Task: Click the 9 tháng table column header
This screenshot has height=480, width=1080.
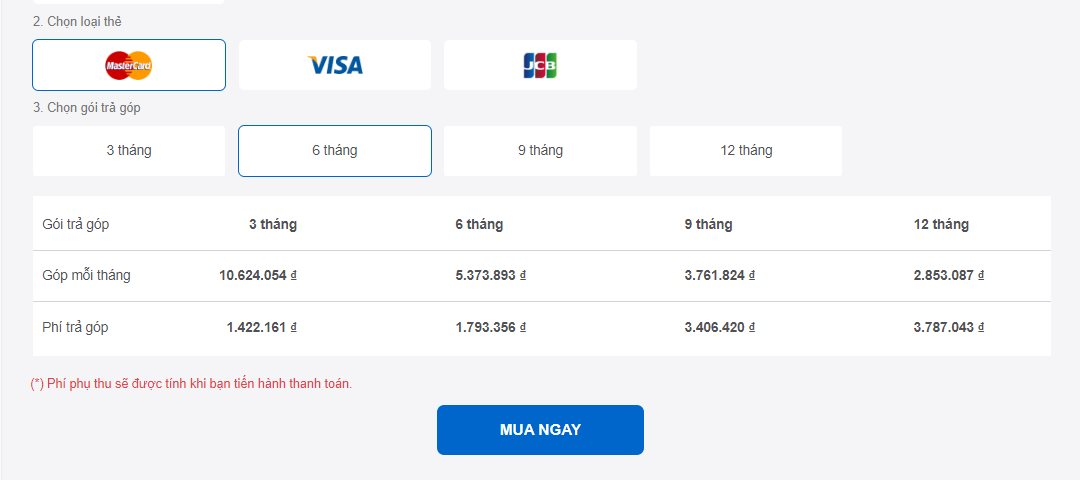Action: (x=708, y=225)
